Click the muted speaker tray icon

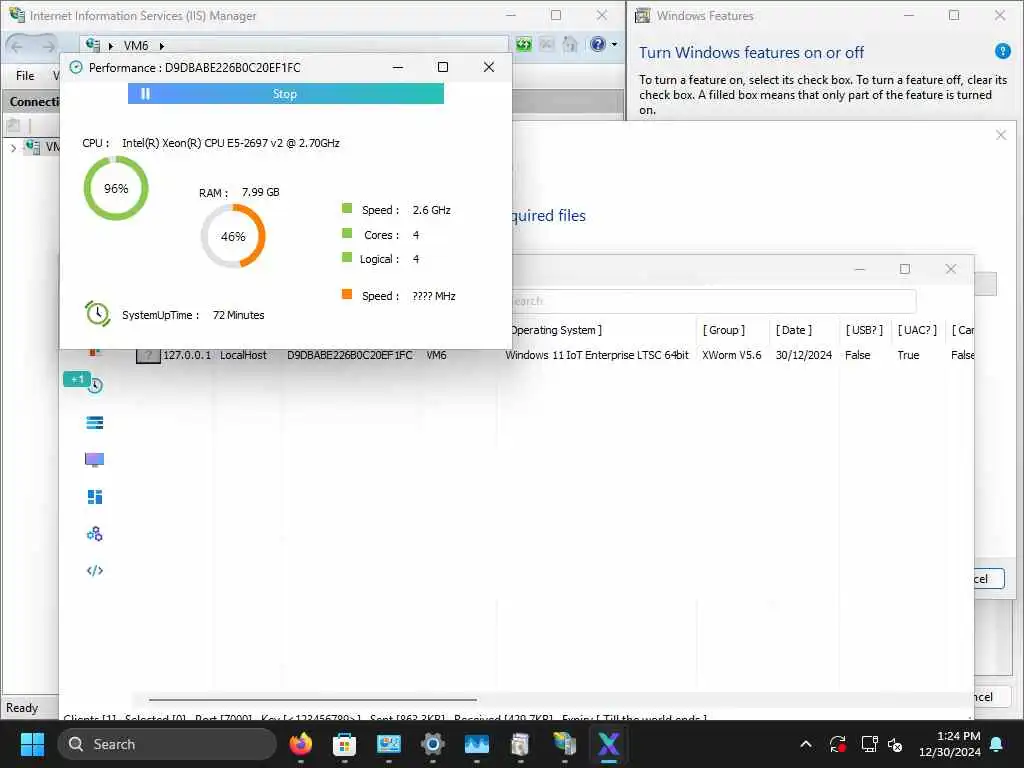(x=895, y=744)
